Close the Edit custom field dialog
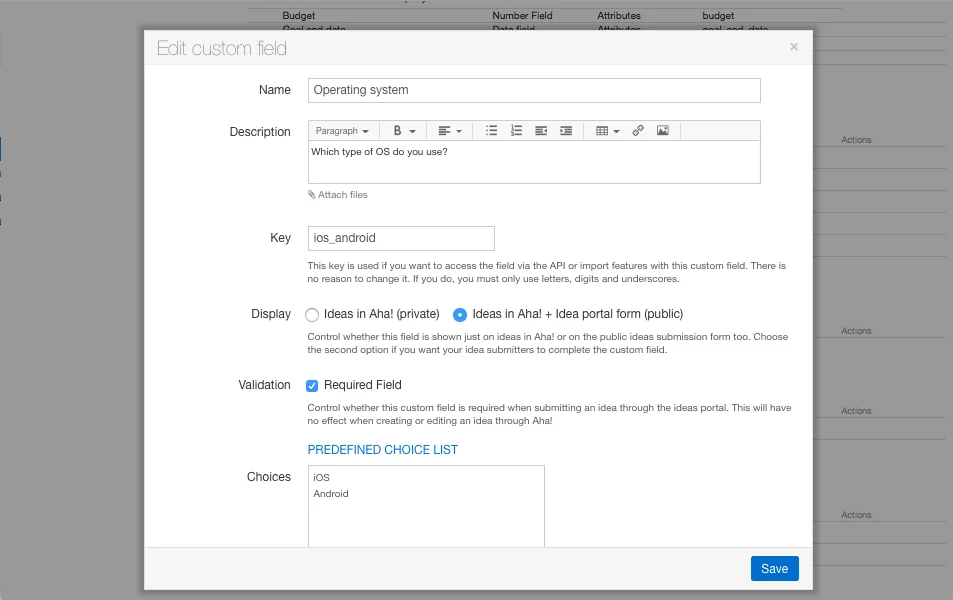 pyautogui.click(x=794, y=47)
